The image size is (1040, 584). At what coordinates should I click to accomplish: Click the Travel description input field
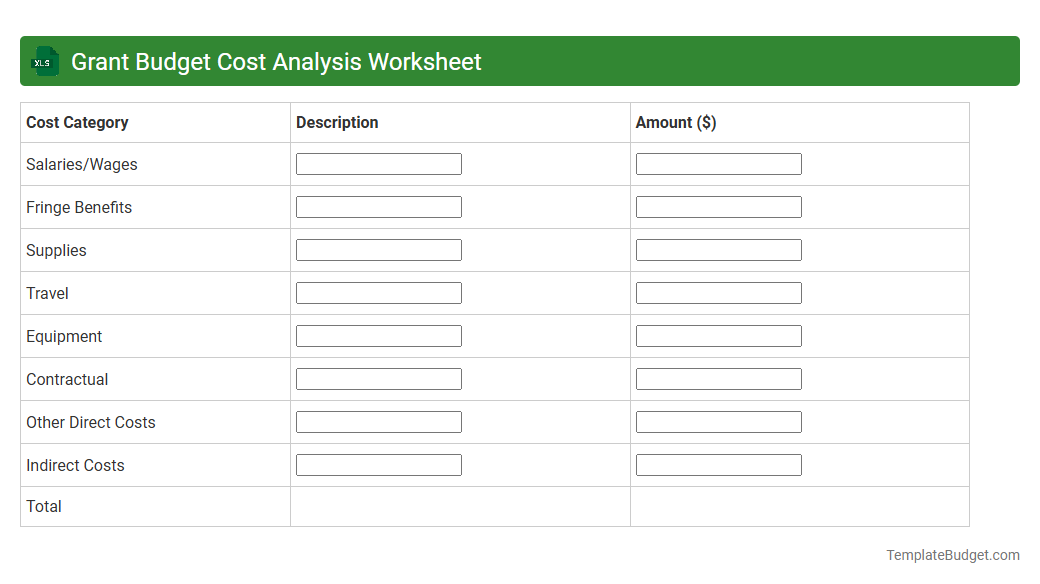(x=378, y=292)
